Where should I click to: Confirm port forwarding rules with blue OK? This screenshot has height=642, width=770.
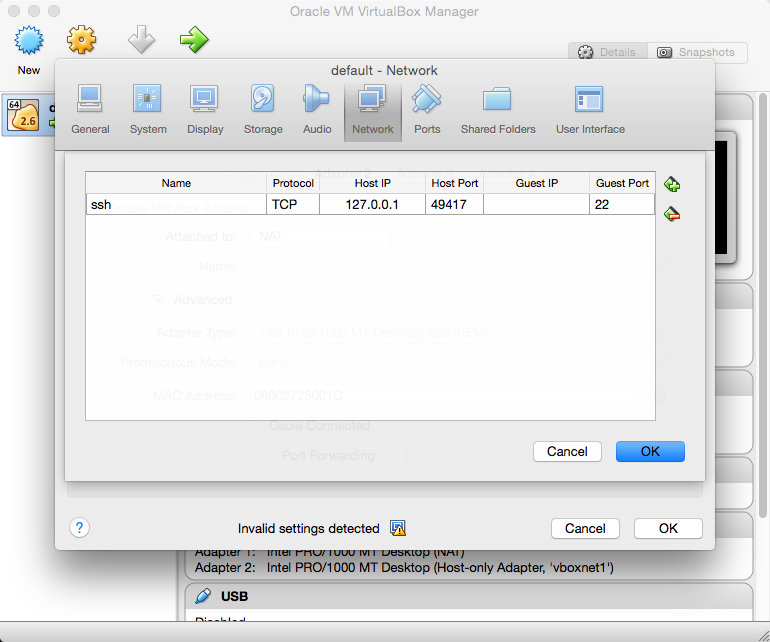click(650, 451)
